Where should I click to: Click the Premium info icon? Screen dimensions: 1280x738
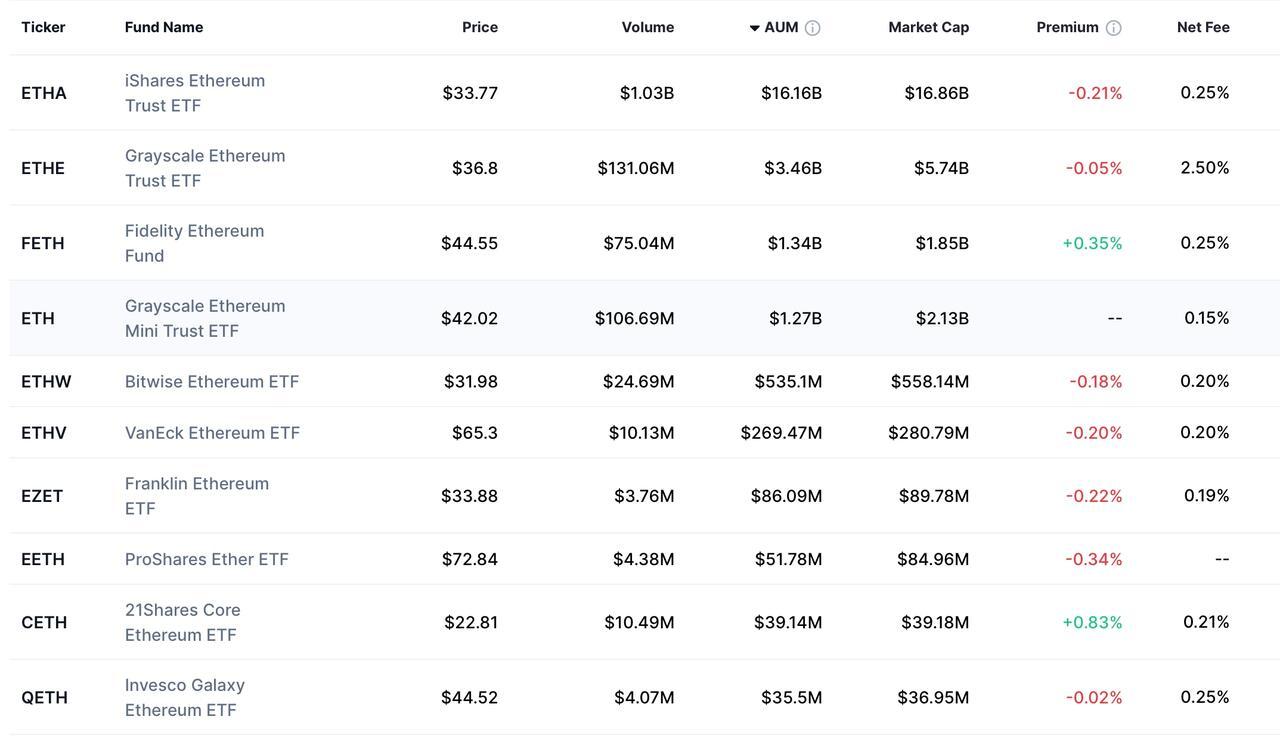(x=1113, y=28)
